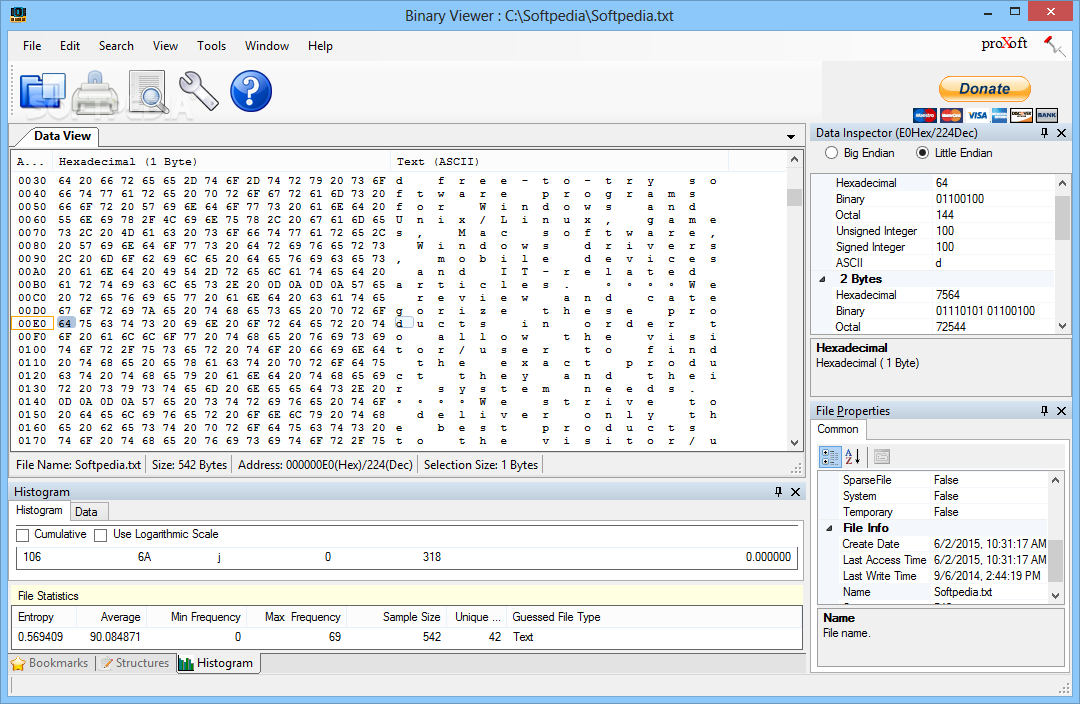The width and height of the screenshot is (1080, 704).
Task: Open the Search menu
Action: click(116, 45)
